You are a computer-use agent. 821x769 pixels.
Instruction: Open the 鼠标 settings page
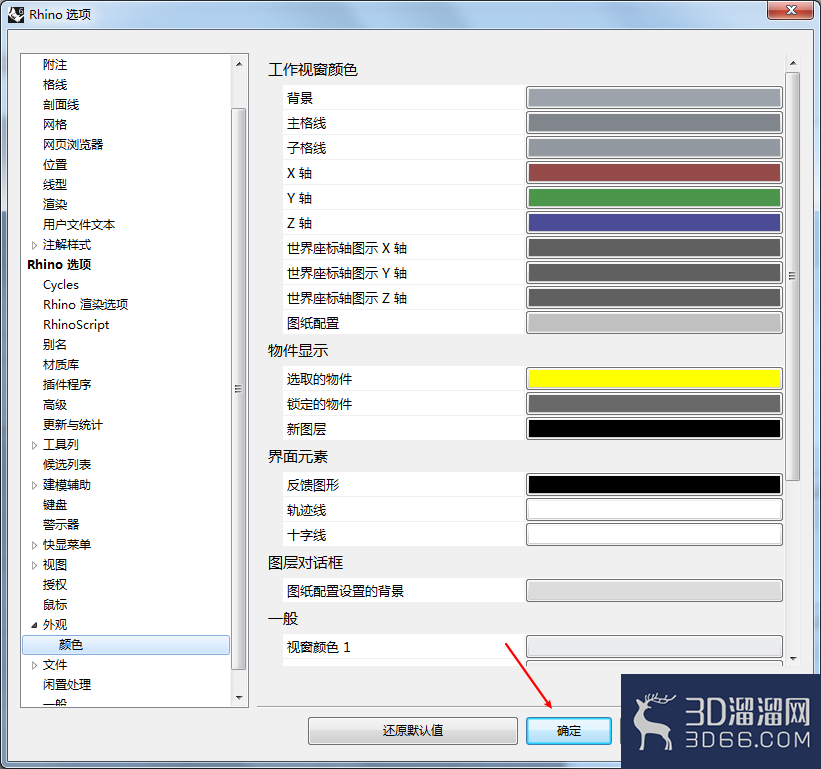click(55, 605)
